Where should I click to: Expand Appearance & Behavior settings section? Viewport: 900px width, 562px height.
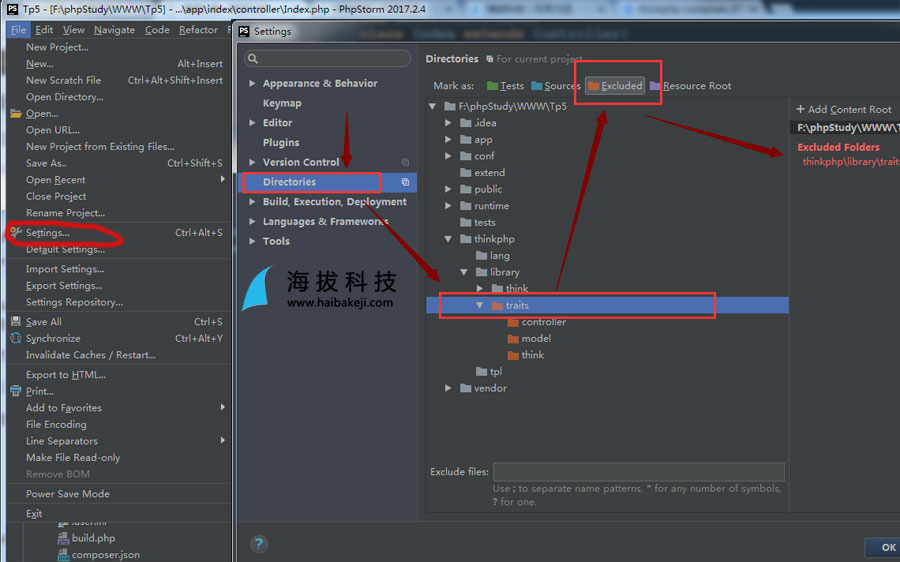point(252,83)
